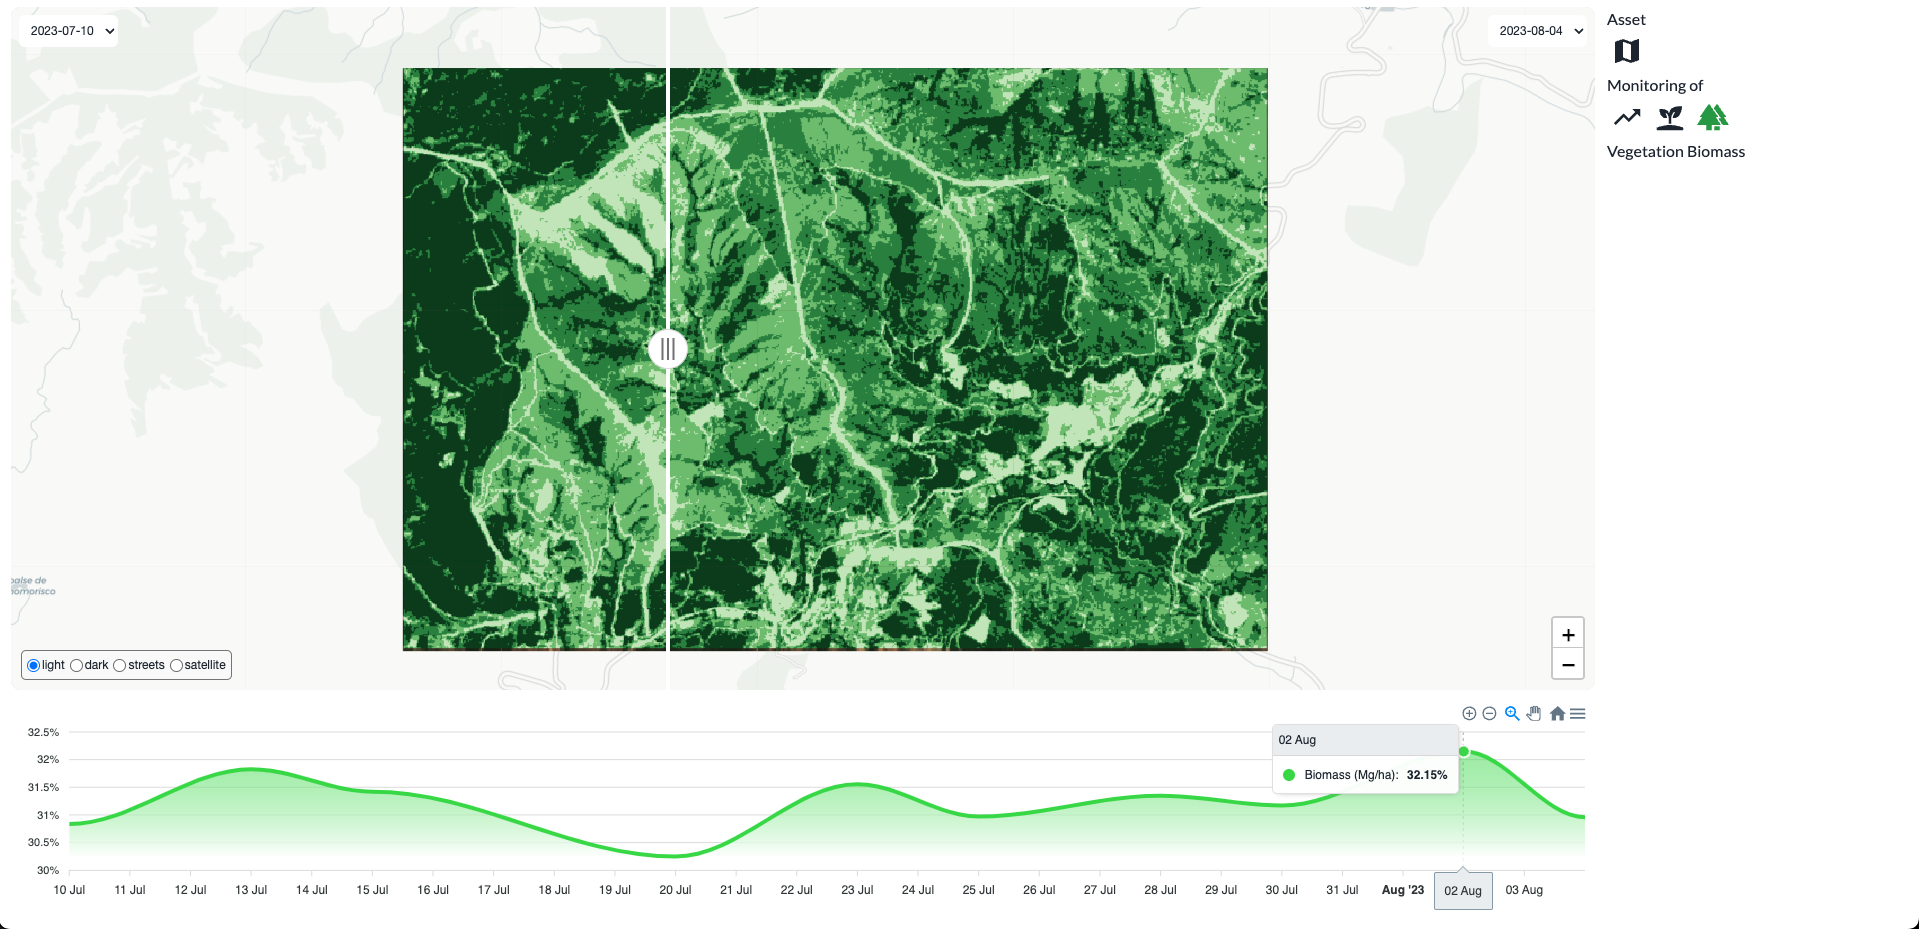Screen dimensions: 1919x929
Task: Select the satellite basemap radio button
Action: point(177,664)
